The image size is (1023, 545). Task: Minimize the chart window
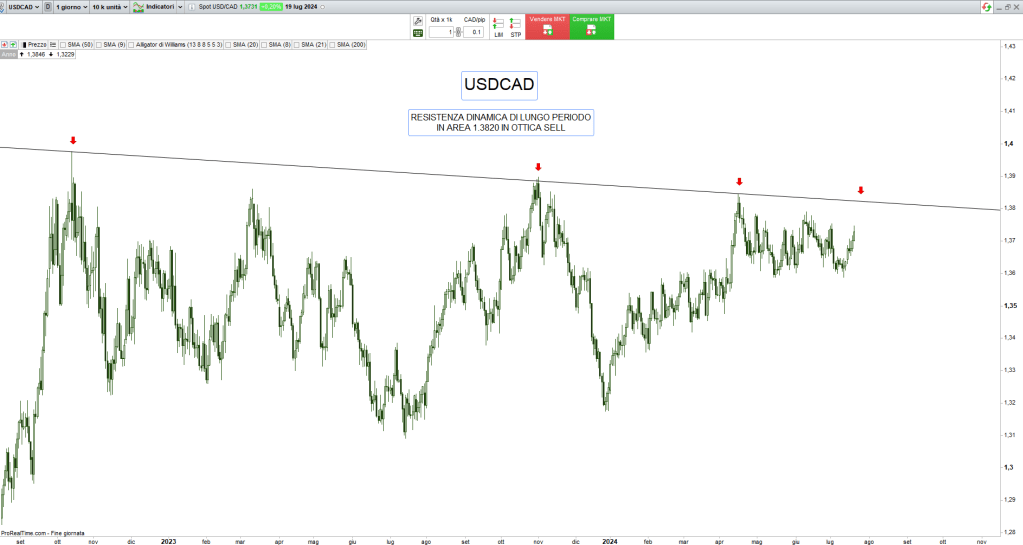tap(999, 7)
